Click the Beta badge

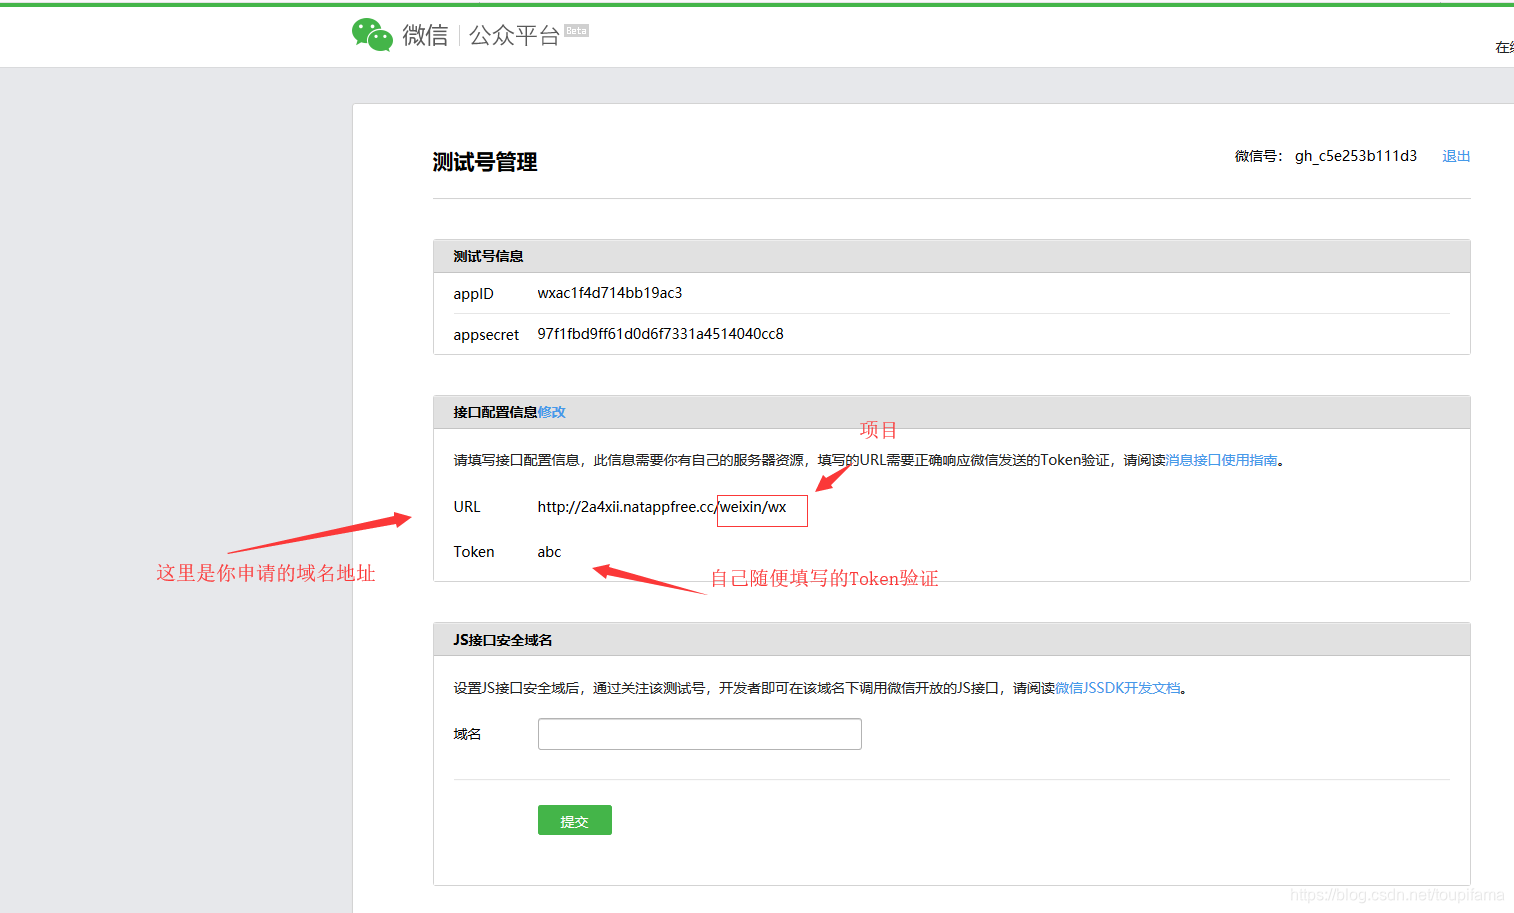(x=576, y=31)
